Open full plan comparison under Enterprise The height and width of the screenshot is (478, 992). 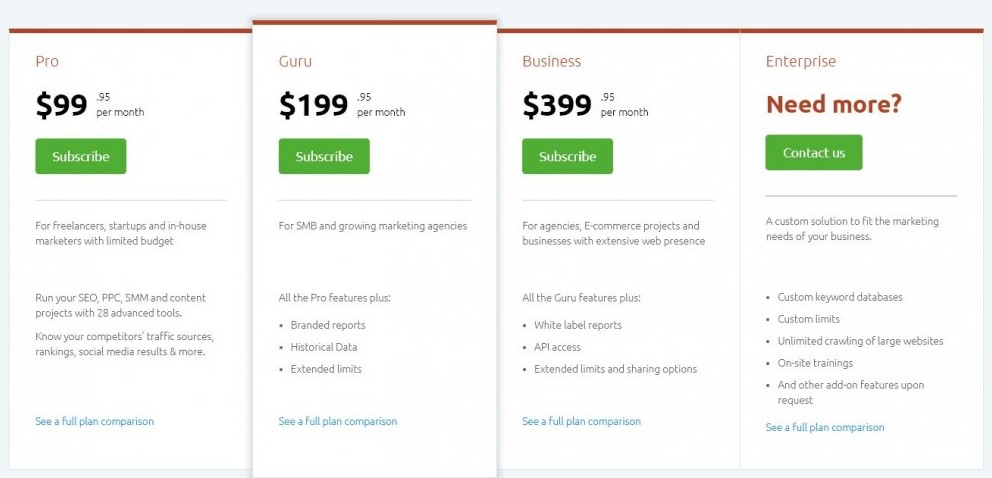click(825, 427)
